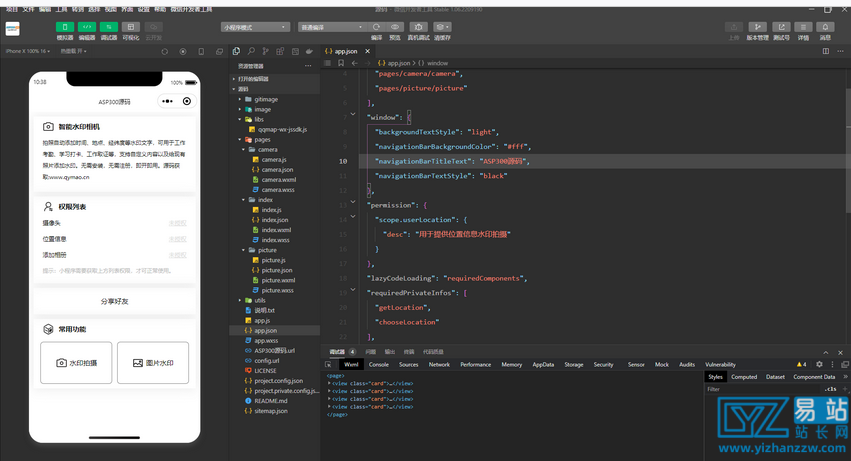Open the 小程序模式 mode dropdown
This screenshot has height=461, width=851.
[x=255, y=27]
